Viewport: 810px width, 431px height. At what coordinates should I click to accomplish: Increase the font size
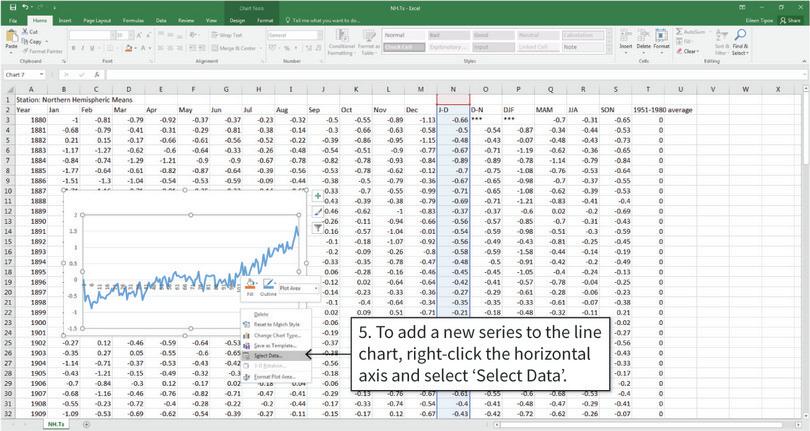tap(139, 35)
